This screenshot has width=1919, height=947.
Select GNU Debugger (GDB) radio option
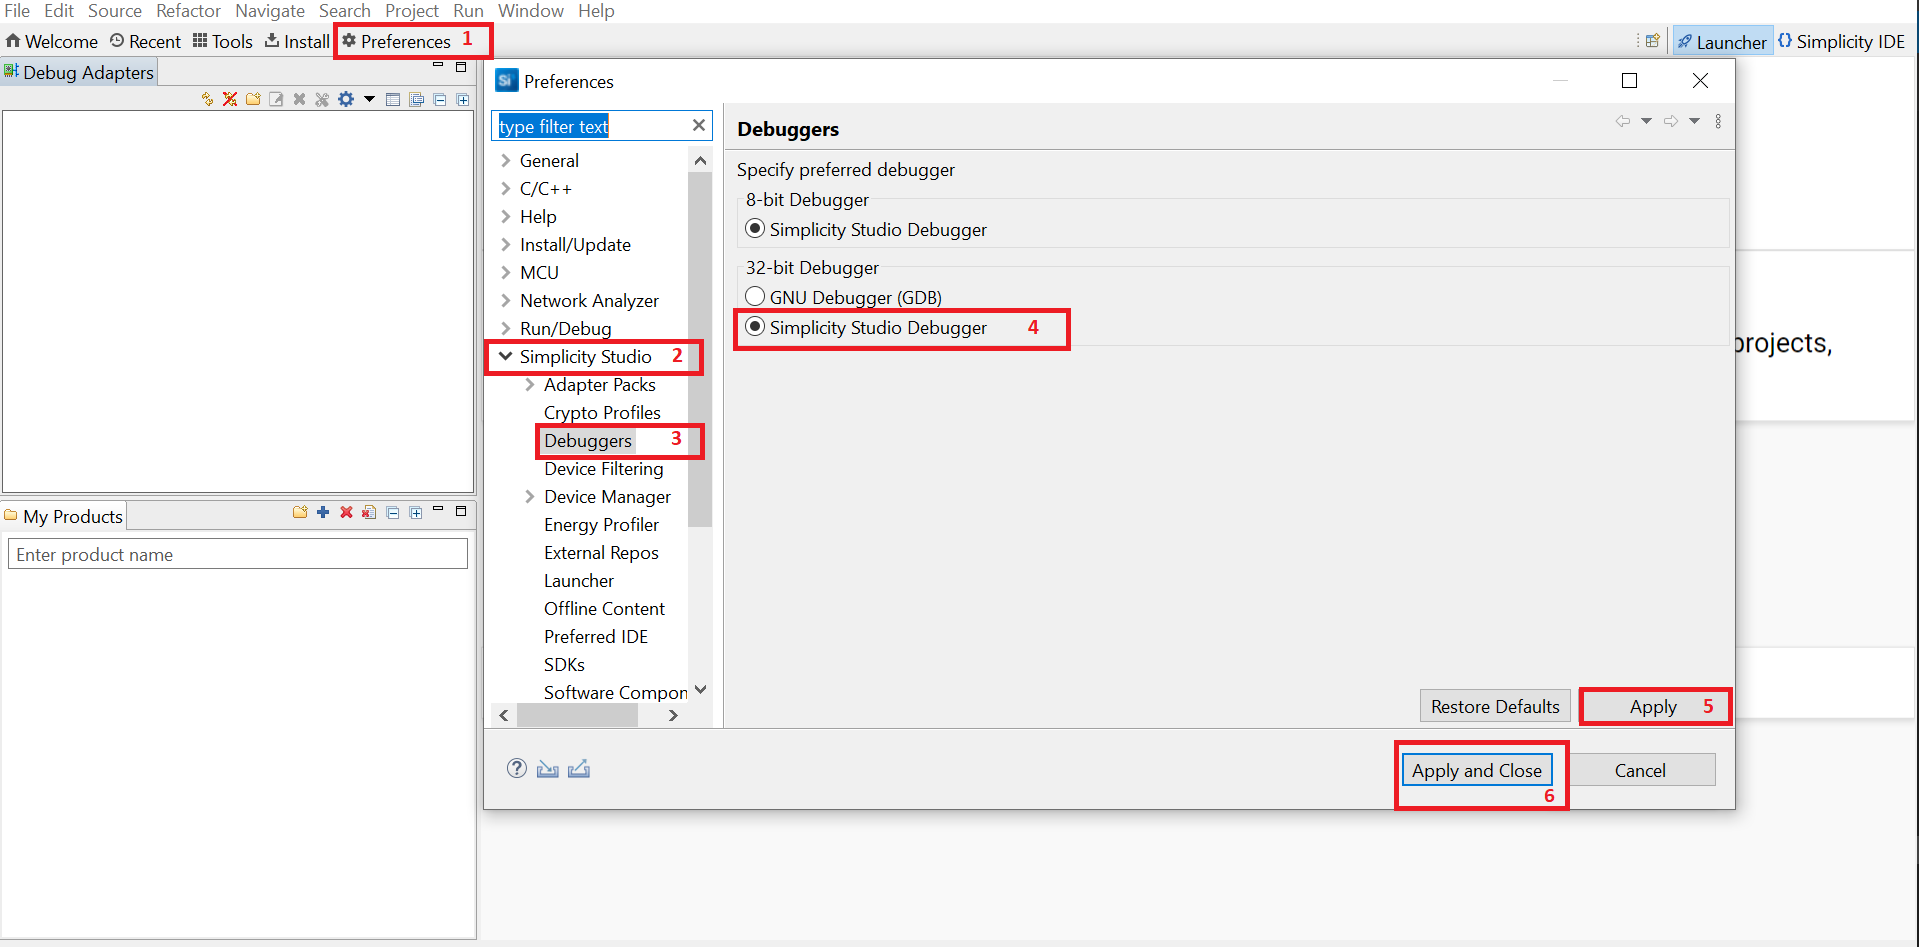[755, 296]
